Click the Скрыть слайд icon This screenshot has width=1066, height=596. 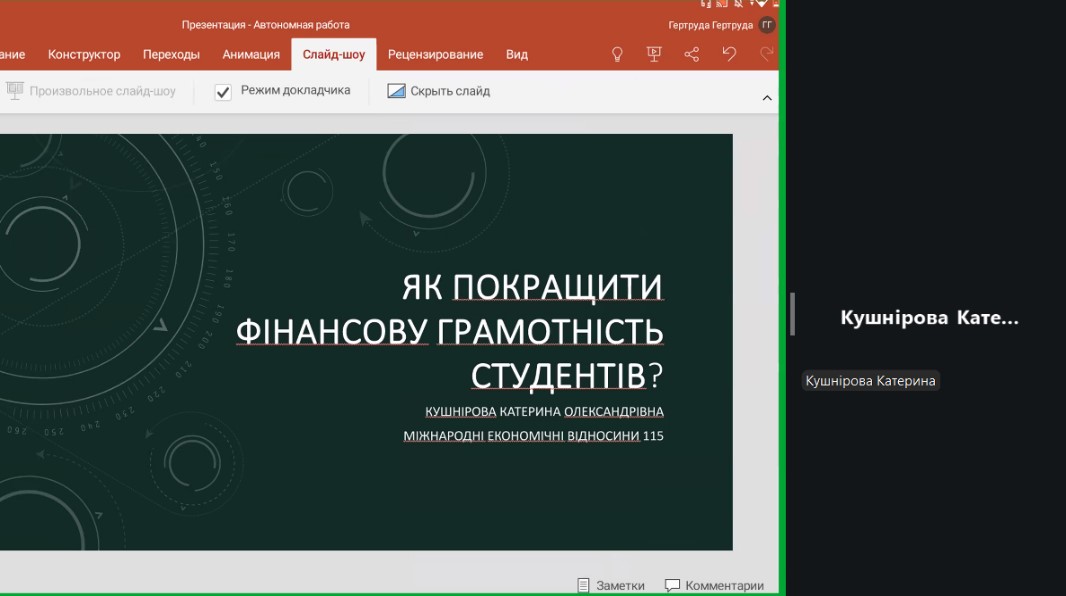point(397,91)
